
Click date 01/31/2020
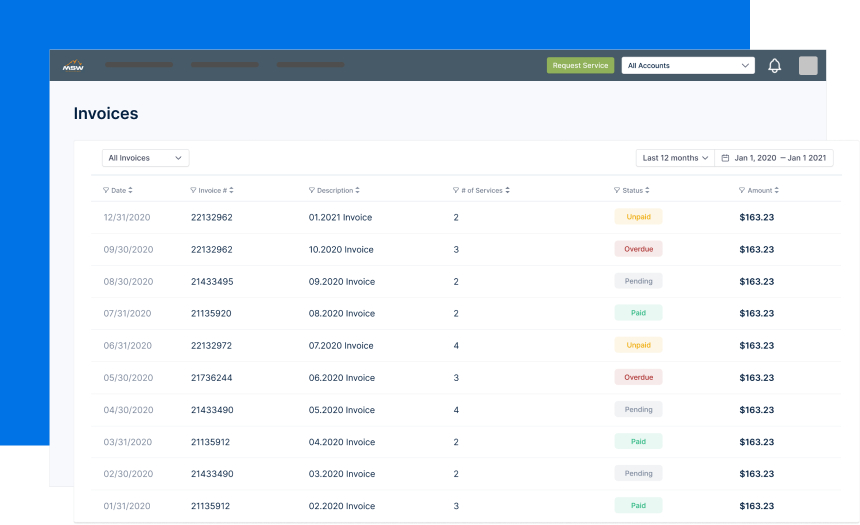tap(127, 506)
